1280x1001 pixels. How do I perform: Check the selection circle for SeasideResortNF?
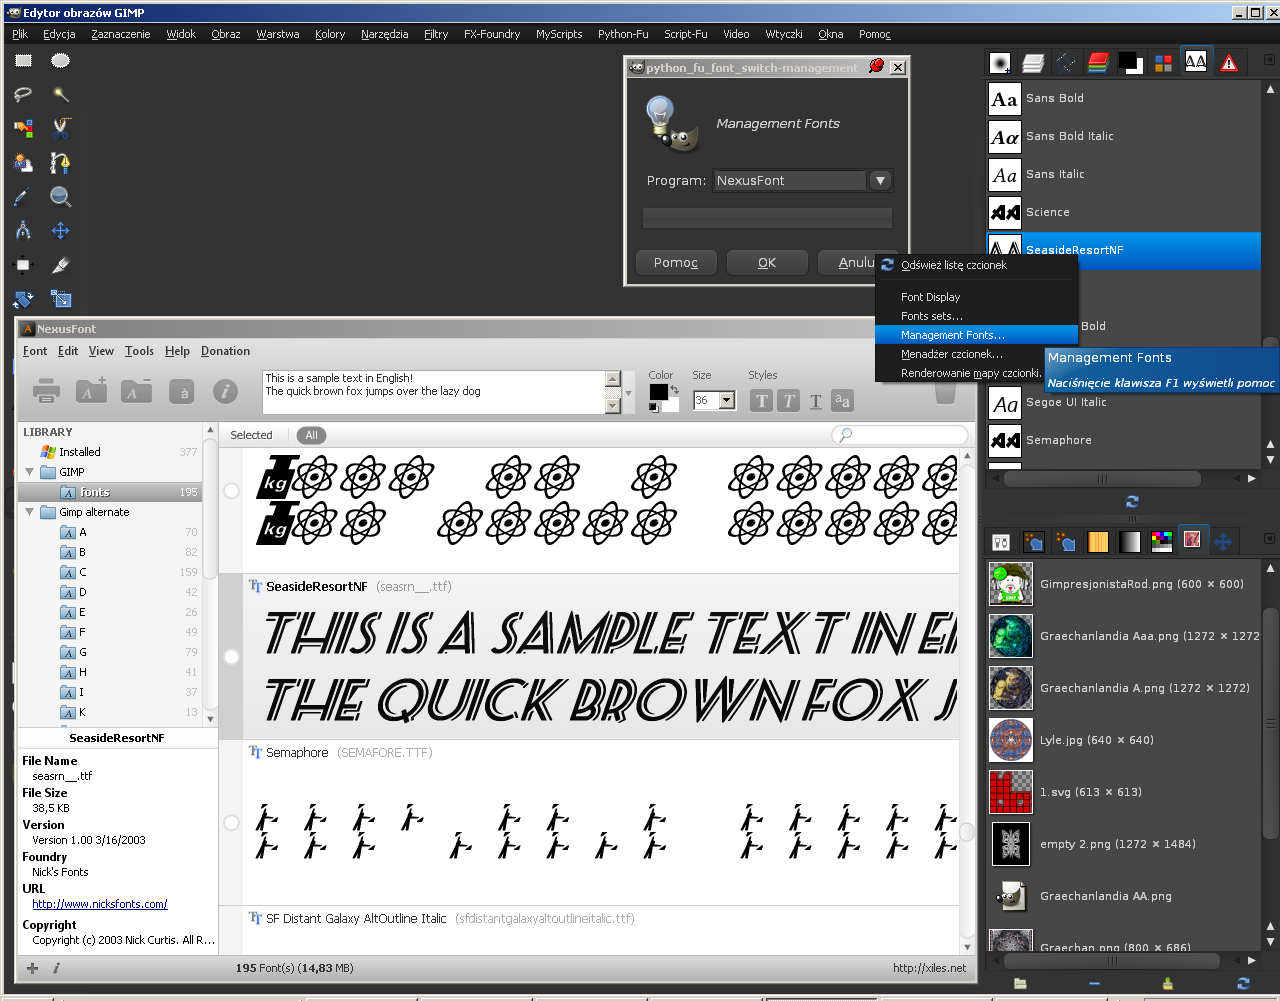click(x=232, y=657)
